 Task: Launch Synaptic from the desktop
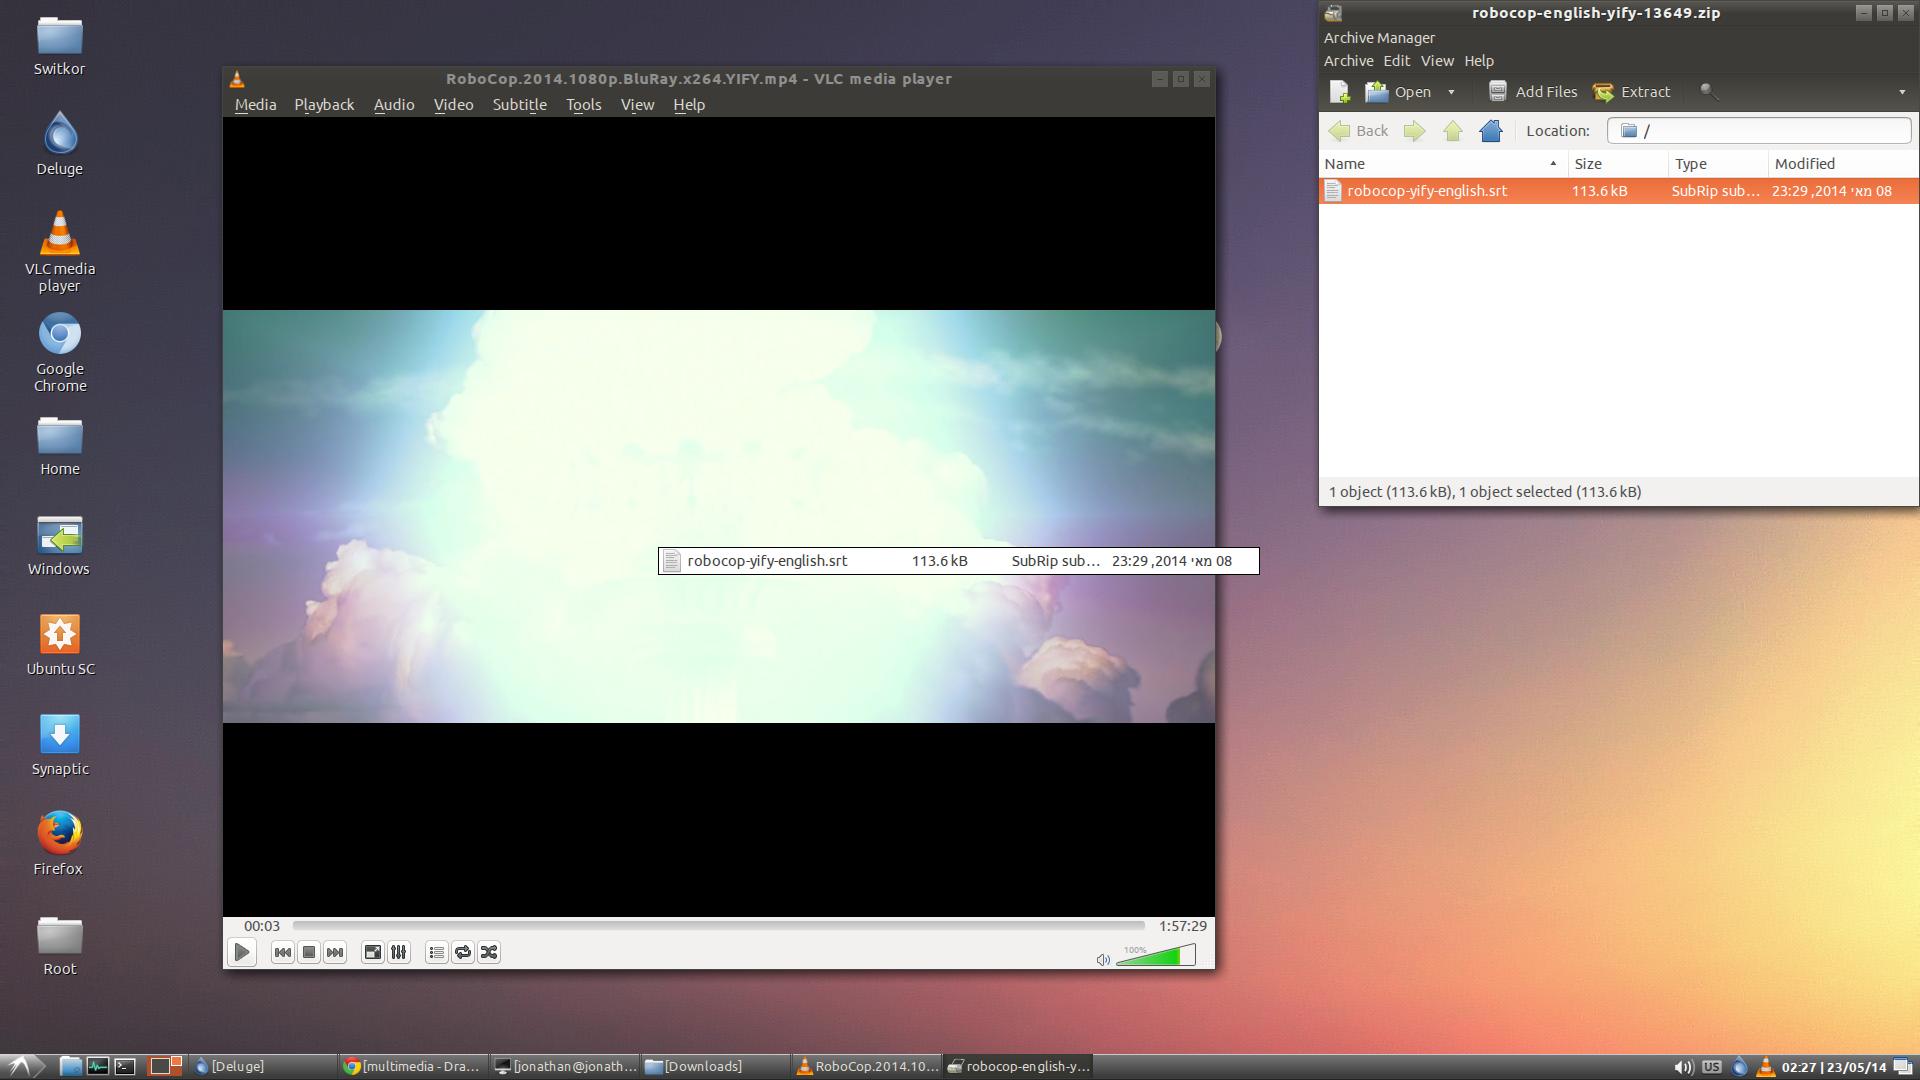click(x=59, y=746)
